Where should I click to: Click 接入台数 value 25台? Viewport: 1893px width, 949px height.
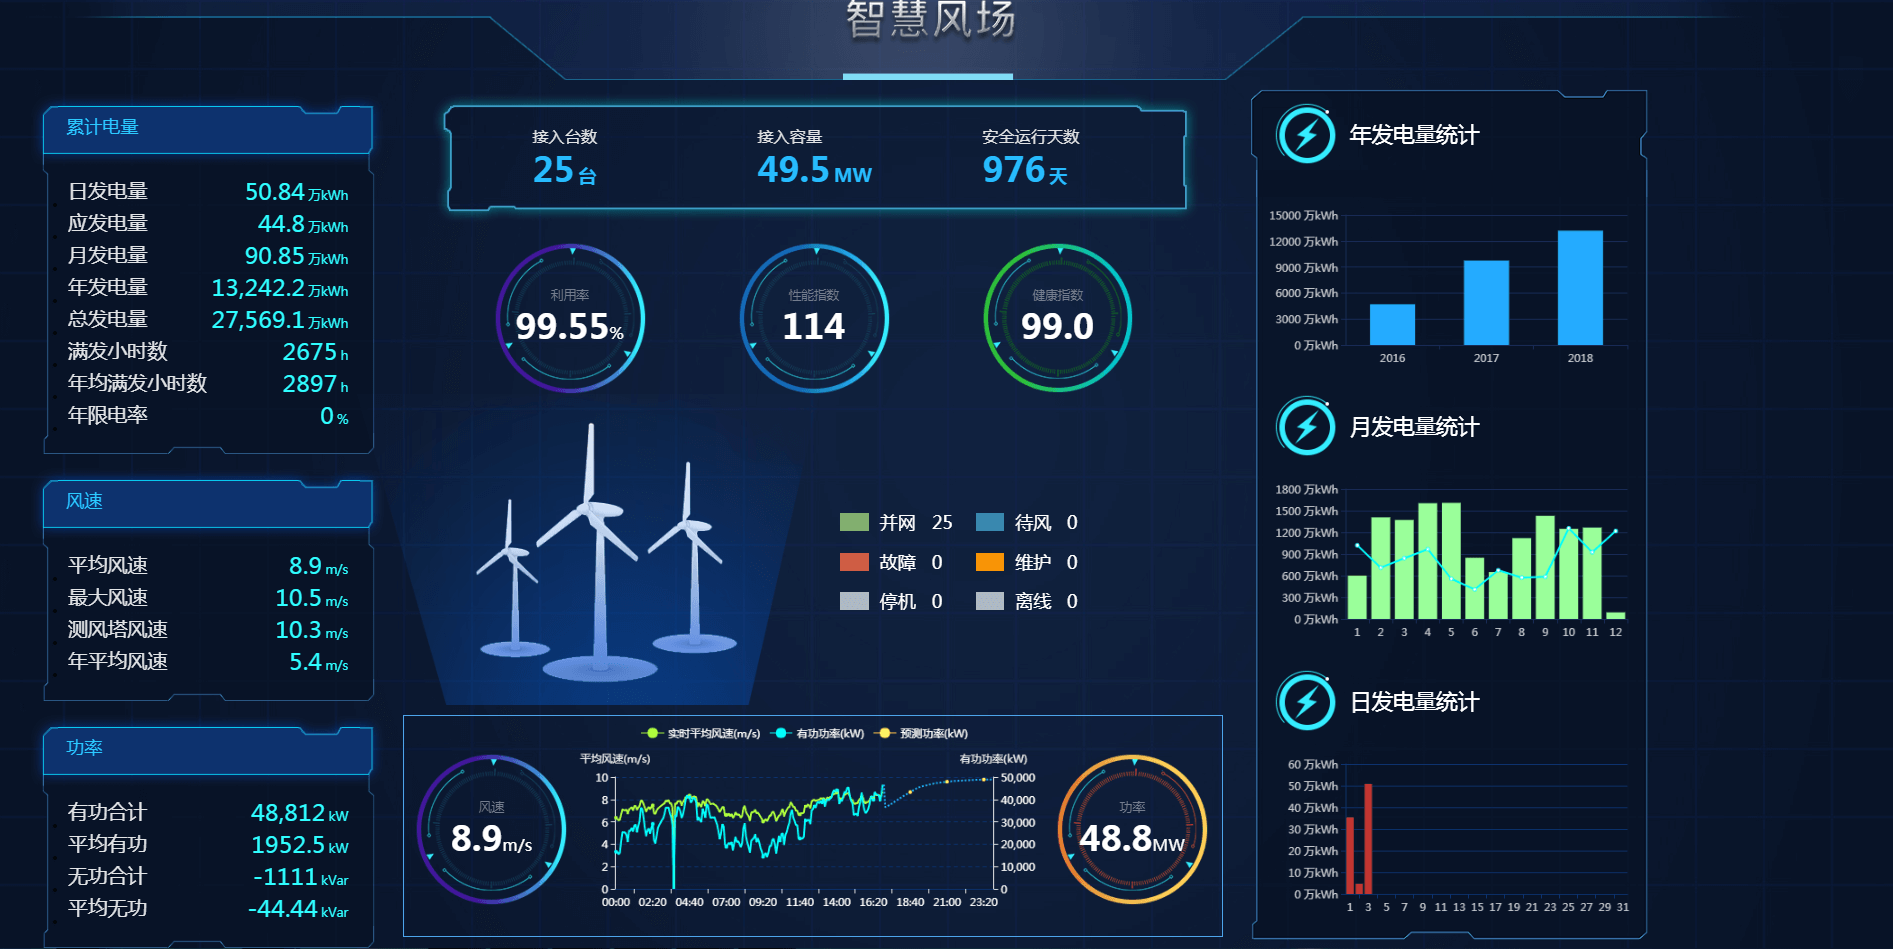pos(565,171)
